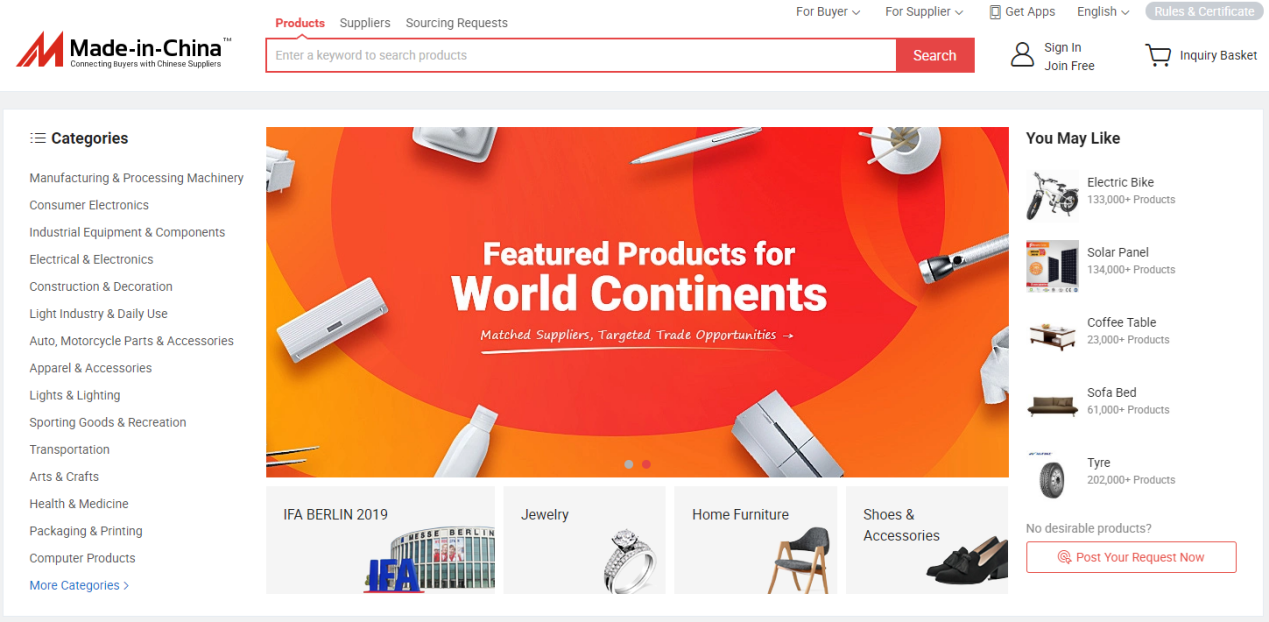
Task: Expand the For Supplier dropdown
Action: coord(924,12)
